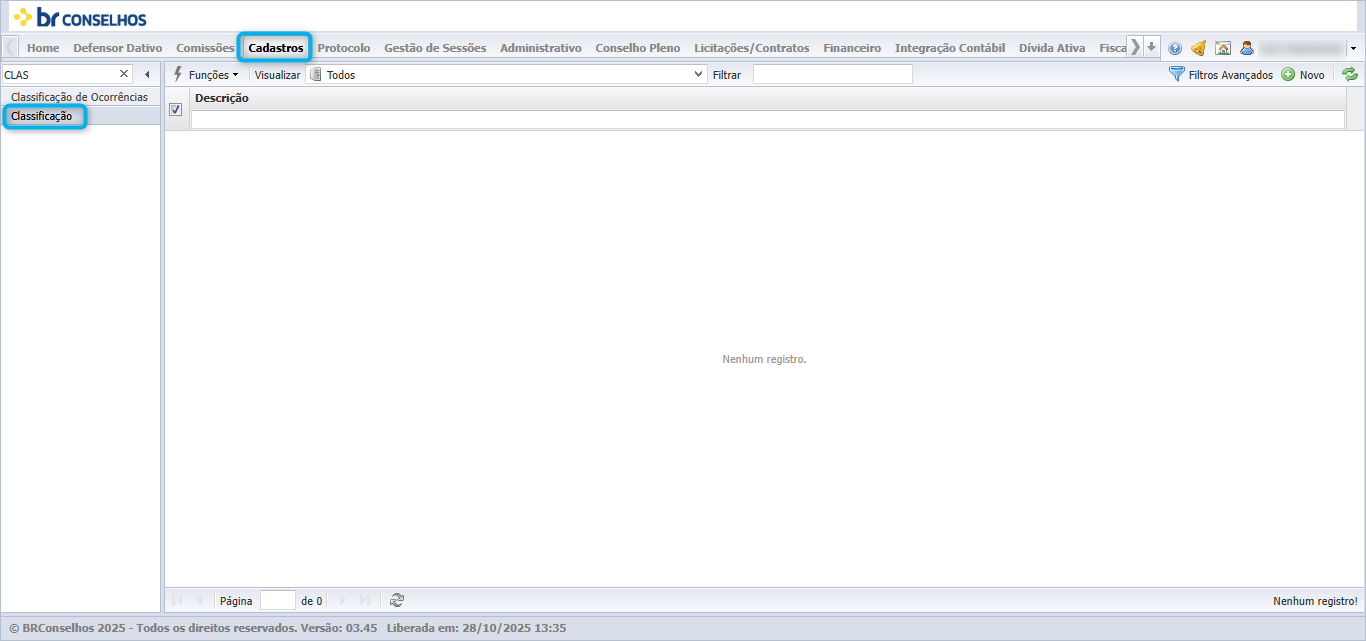This screenshot has height=641, width=1366.
Task: Go to previous page of records
Action: [199, 600]
